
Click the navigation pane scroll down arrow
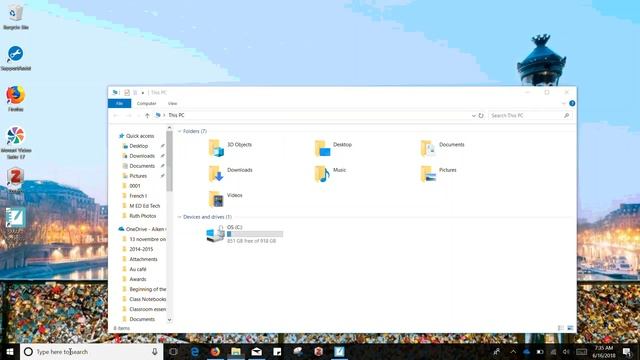[x=169, y=320]
